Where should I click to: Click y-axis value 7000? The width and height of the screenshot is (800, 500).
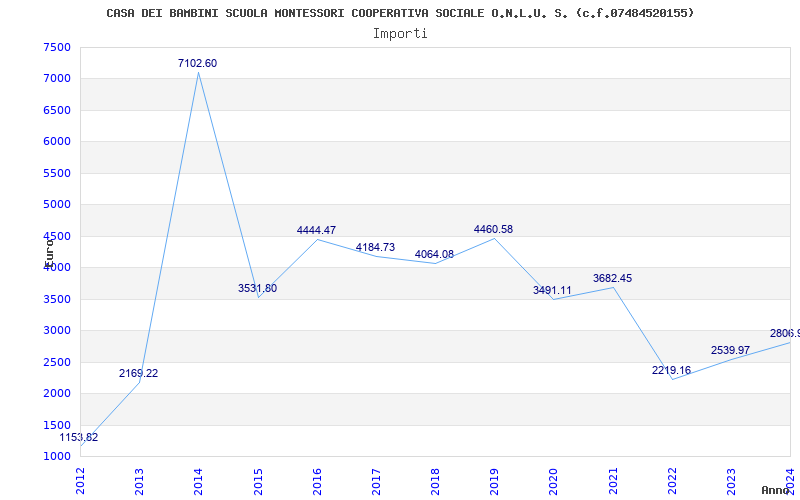coord(57,79)
